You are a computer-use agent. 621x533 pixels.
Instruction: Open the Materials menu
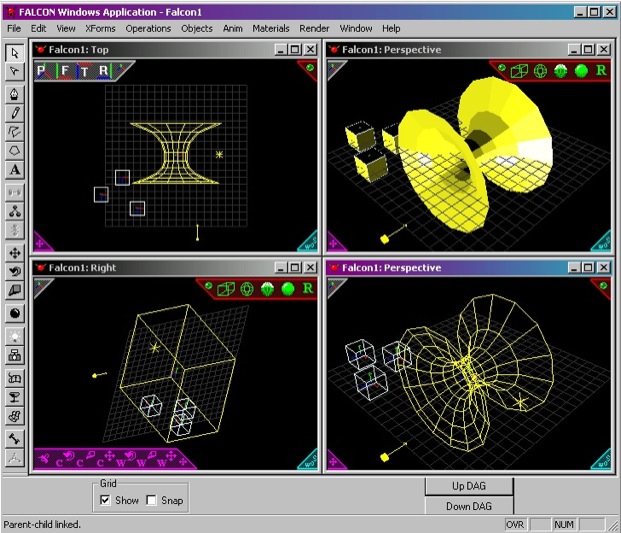pyautogui.click(x=271, y=29)
